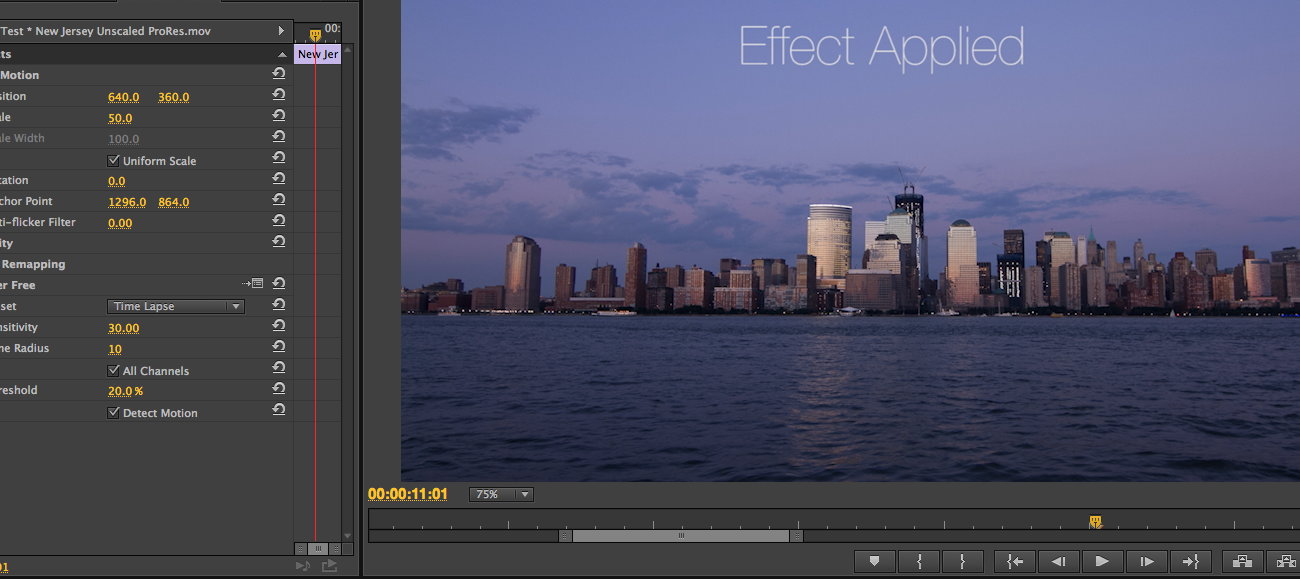Click the 'Detect Motion' label
This screenshot has width=1300, height=579.
coord(160,413)
